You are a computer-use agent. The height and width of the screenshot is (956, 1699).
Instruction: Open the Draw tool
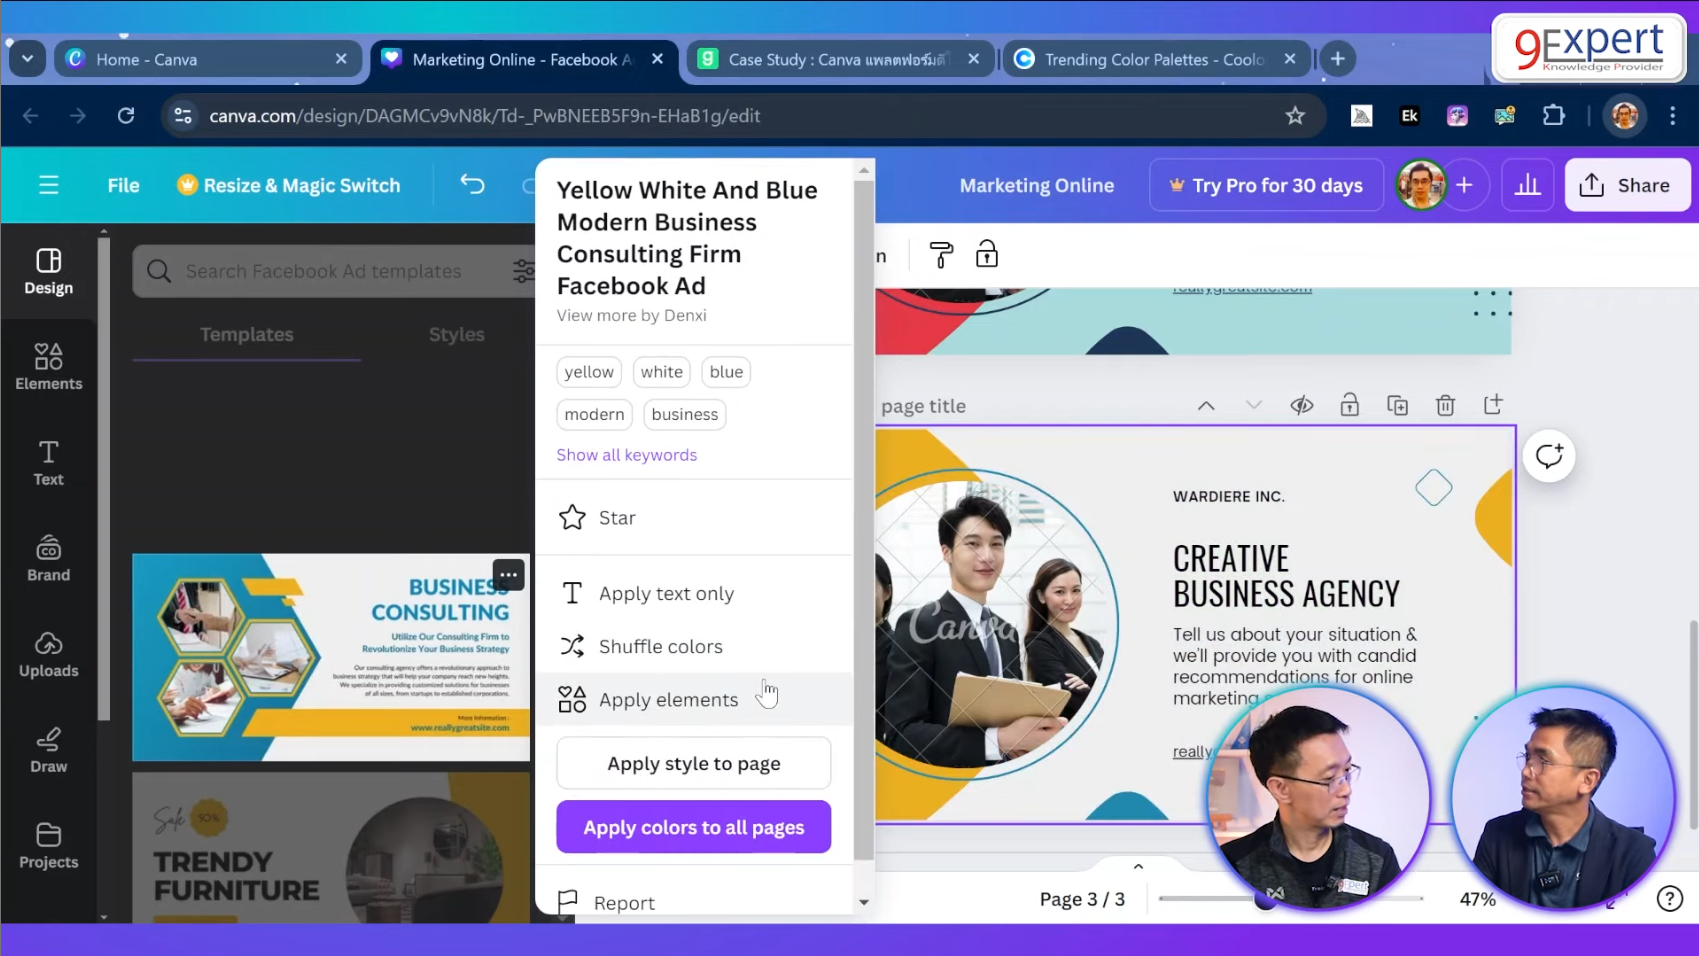[48, 749]
